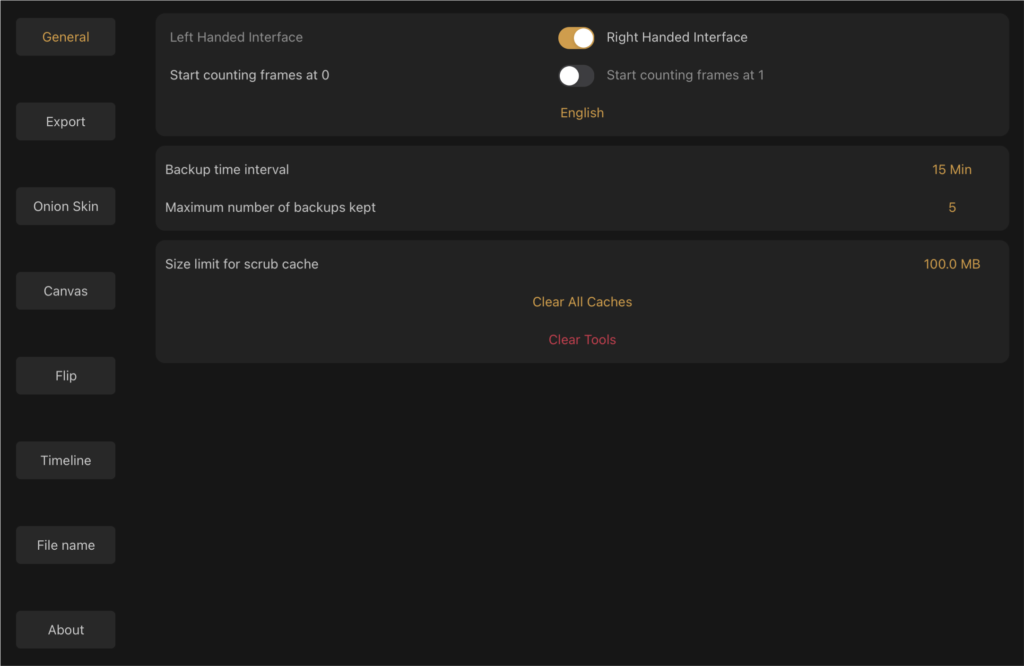Toggle the frame counting start switch
The width and height of the screenshot is (1024, 666).
[x=576, y=76]
